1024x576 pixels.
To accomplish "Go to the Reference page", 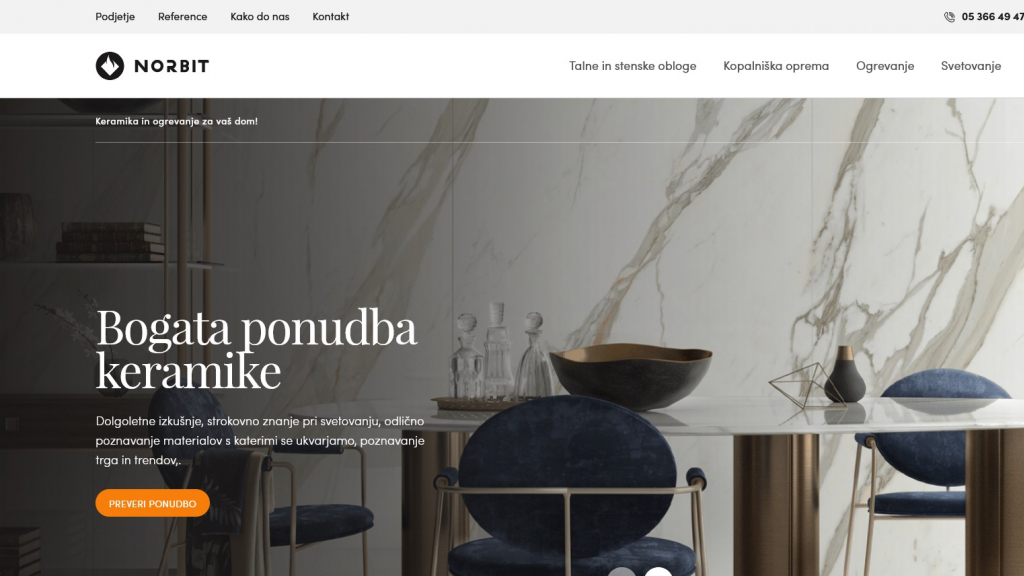I will 182,16.
